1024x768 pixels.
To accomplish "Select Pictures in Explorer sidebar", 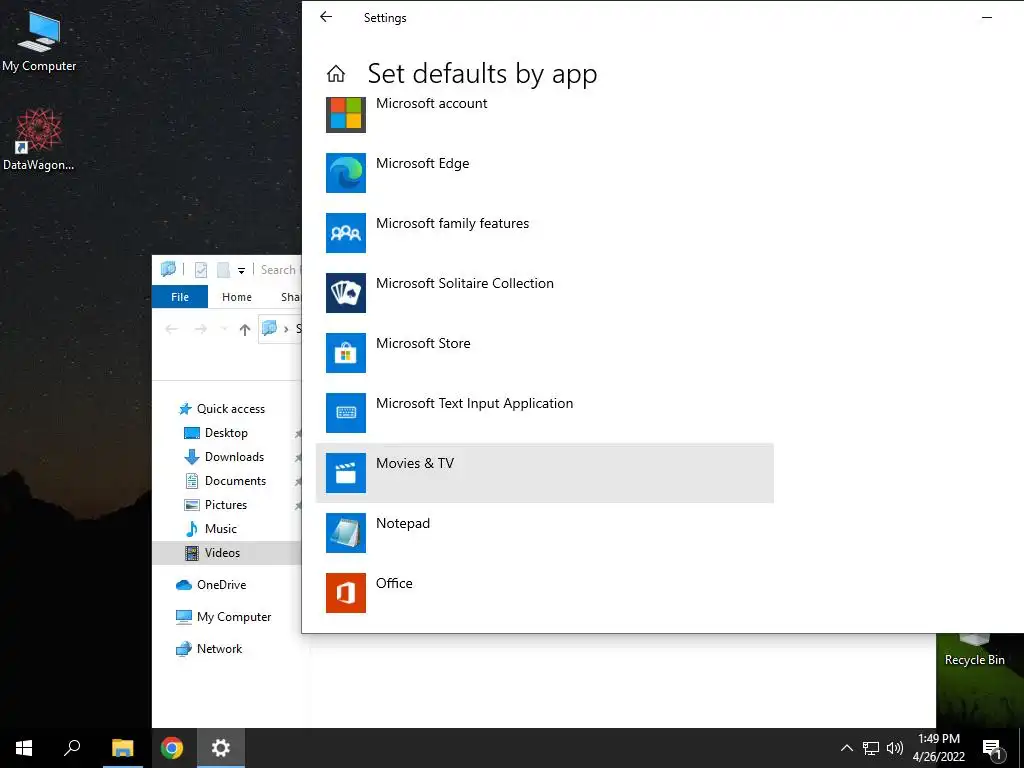I will (x=216, y=505).
